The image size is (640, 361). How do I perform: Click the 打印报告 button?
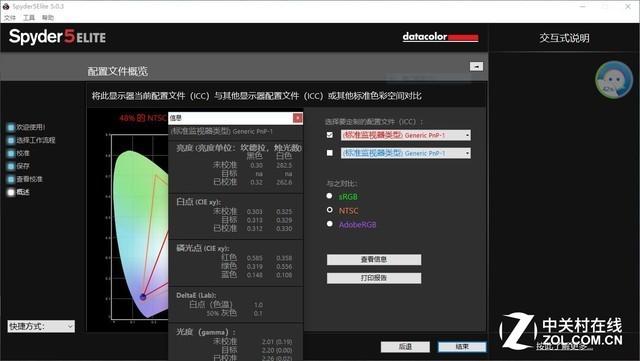point(374,278)
